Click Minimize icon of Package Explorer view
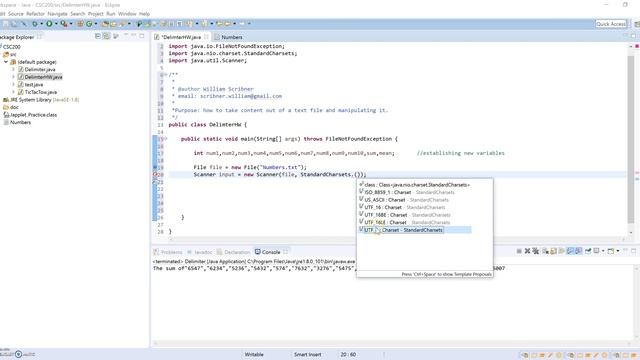The image size is (640, 360). [x=133, y=36]
